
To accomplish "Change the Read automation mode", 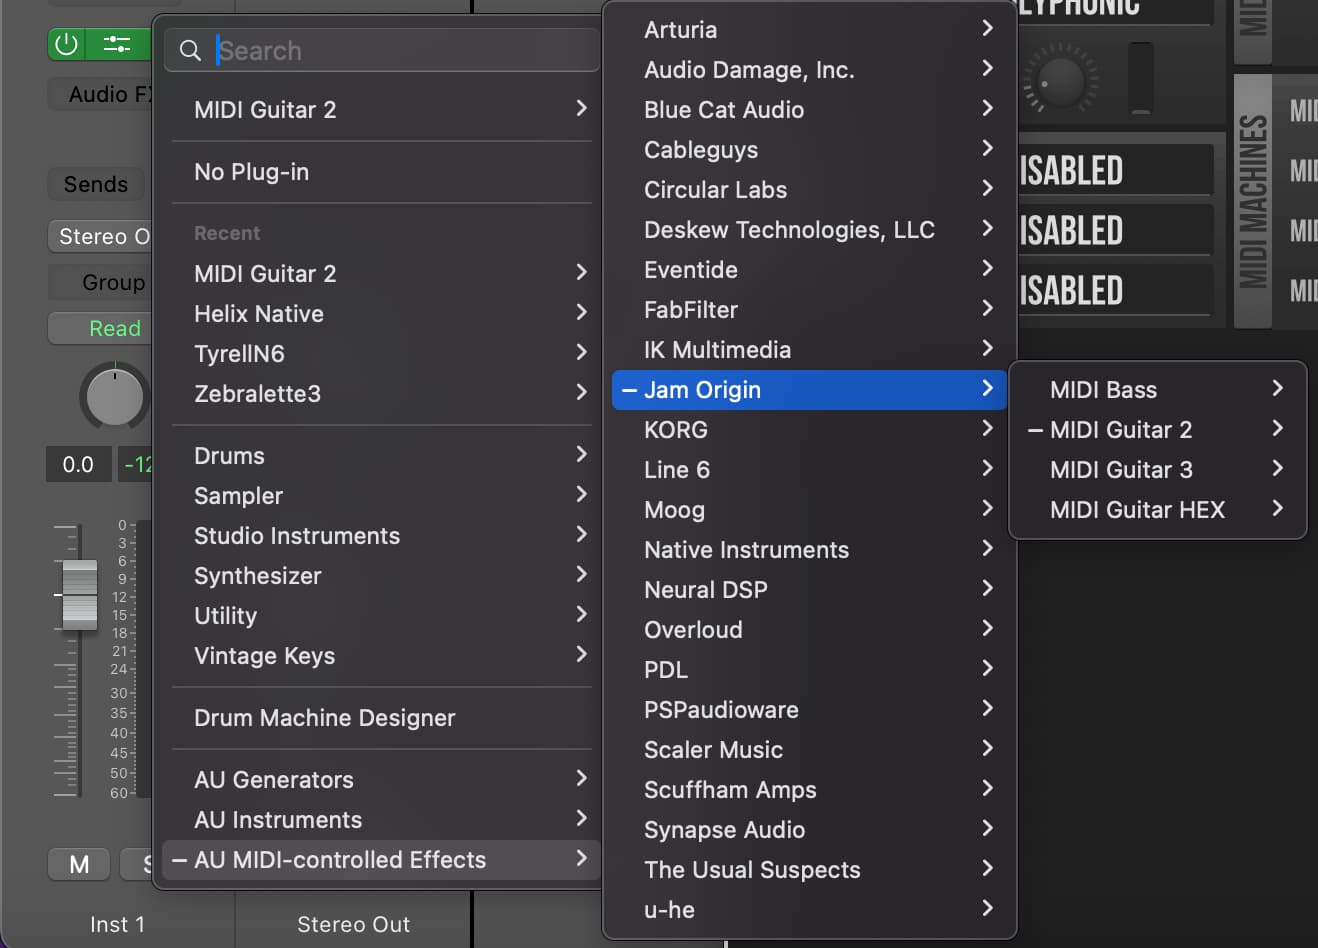I will [x=100, y=328].
